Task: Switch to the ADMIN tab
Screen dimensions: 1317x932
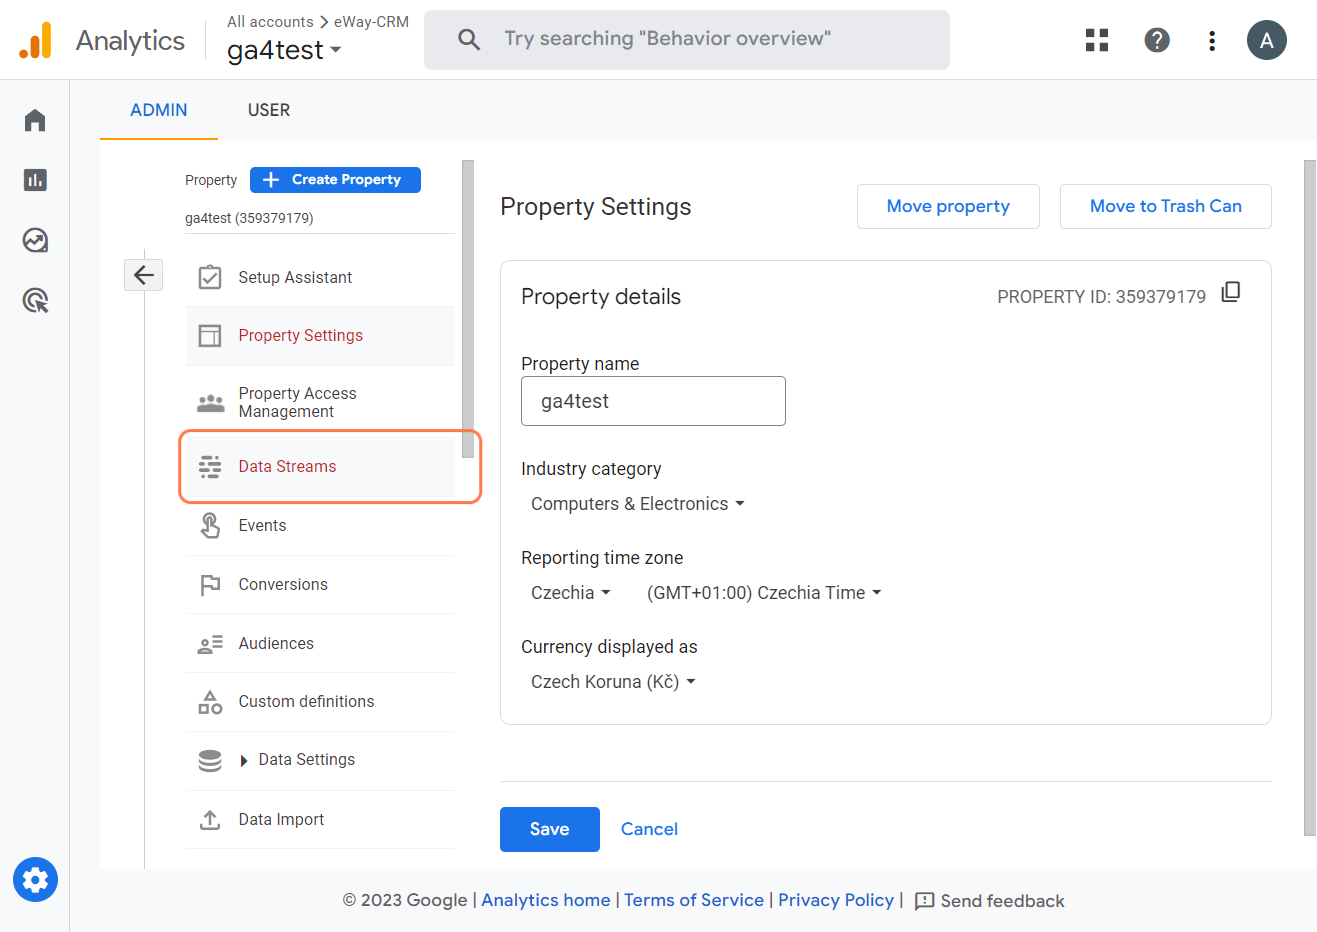Action: pos(159,110)
